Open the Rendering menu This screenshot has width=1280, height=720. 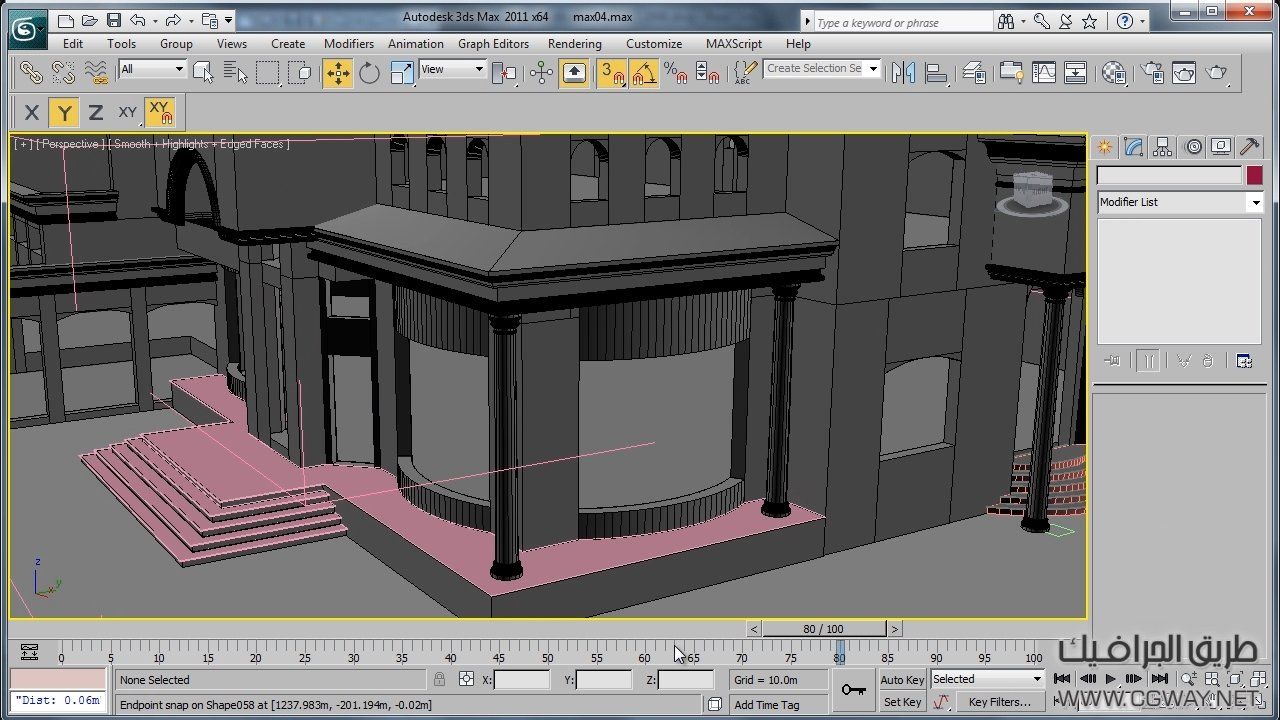(x=574, y=44)
